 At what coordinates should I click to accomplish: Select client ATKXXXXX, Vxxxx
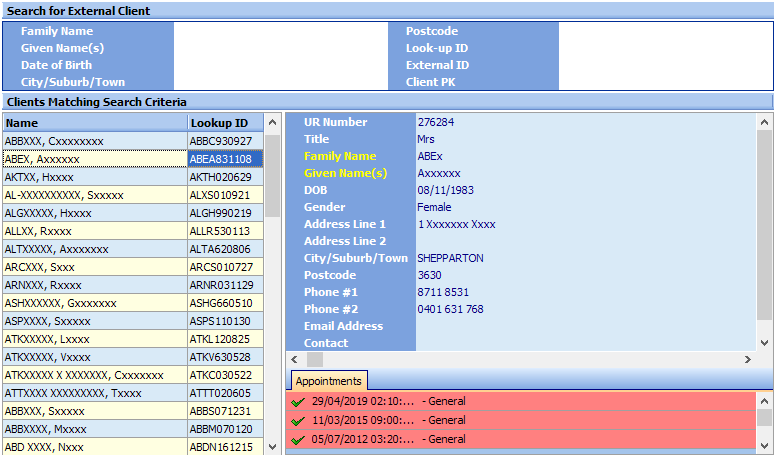click(x=95, y=357)
